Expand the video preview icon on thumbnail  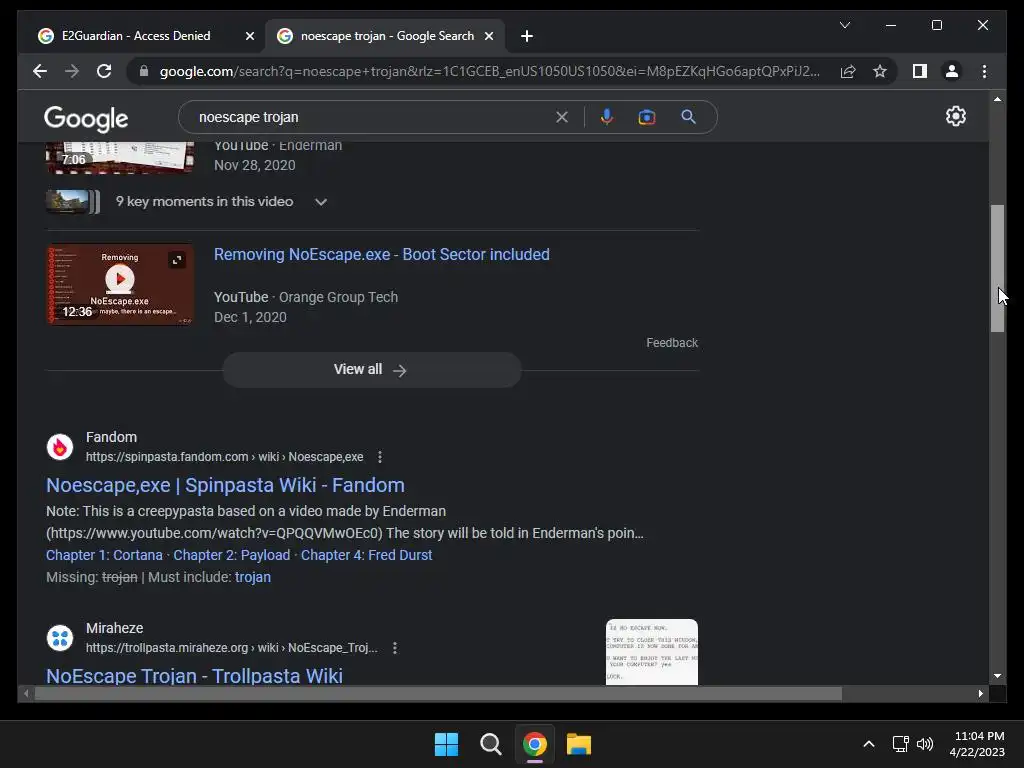177,260
